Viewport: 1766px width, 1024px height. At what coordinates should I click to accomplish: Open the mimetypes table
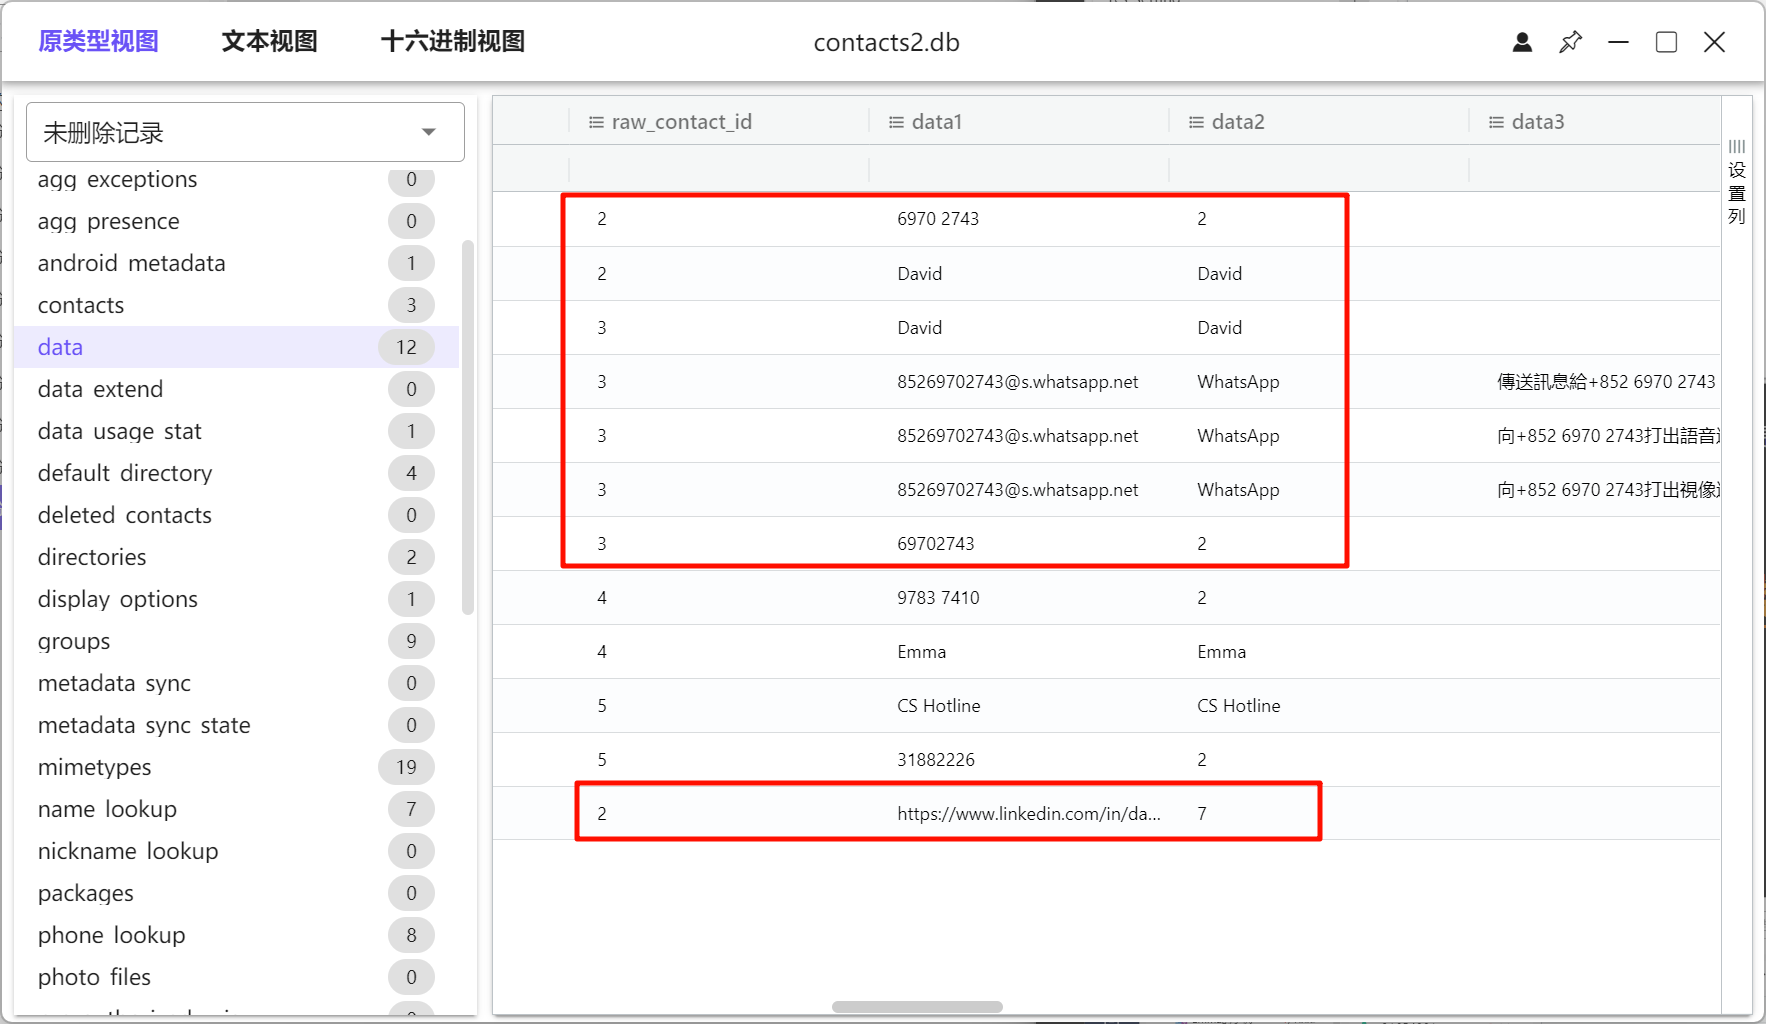(x=95, y=767)
